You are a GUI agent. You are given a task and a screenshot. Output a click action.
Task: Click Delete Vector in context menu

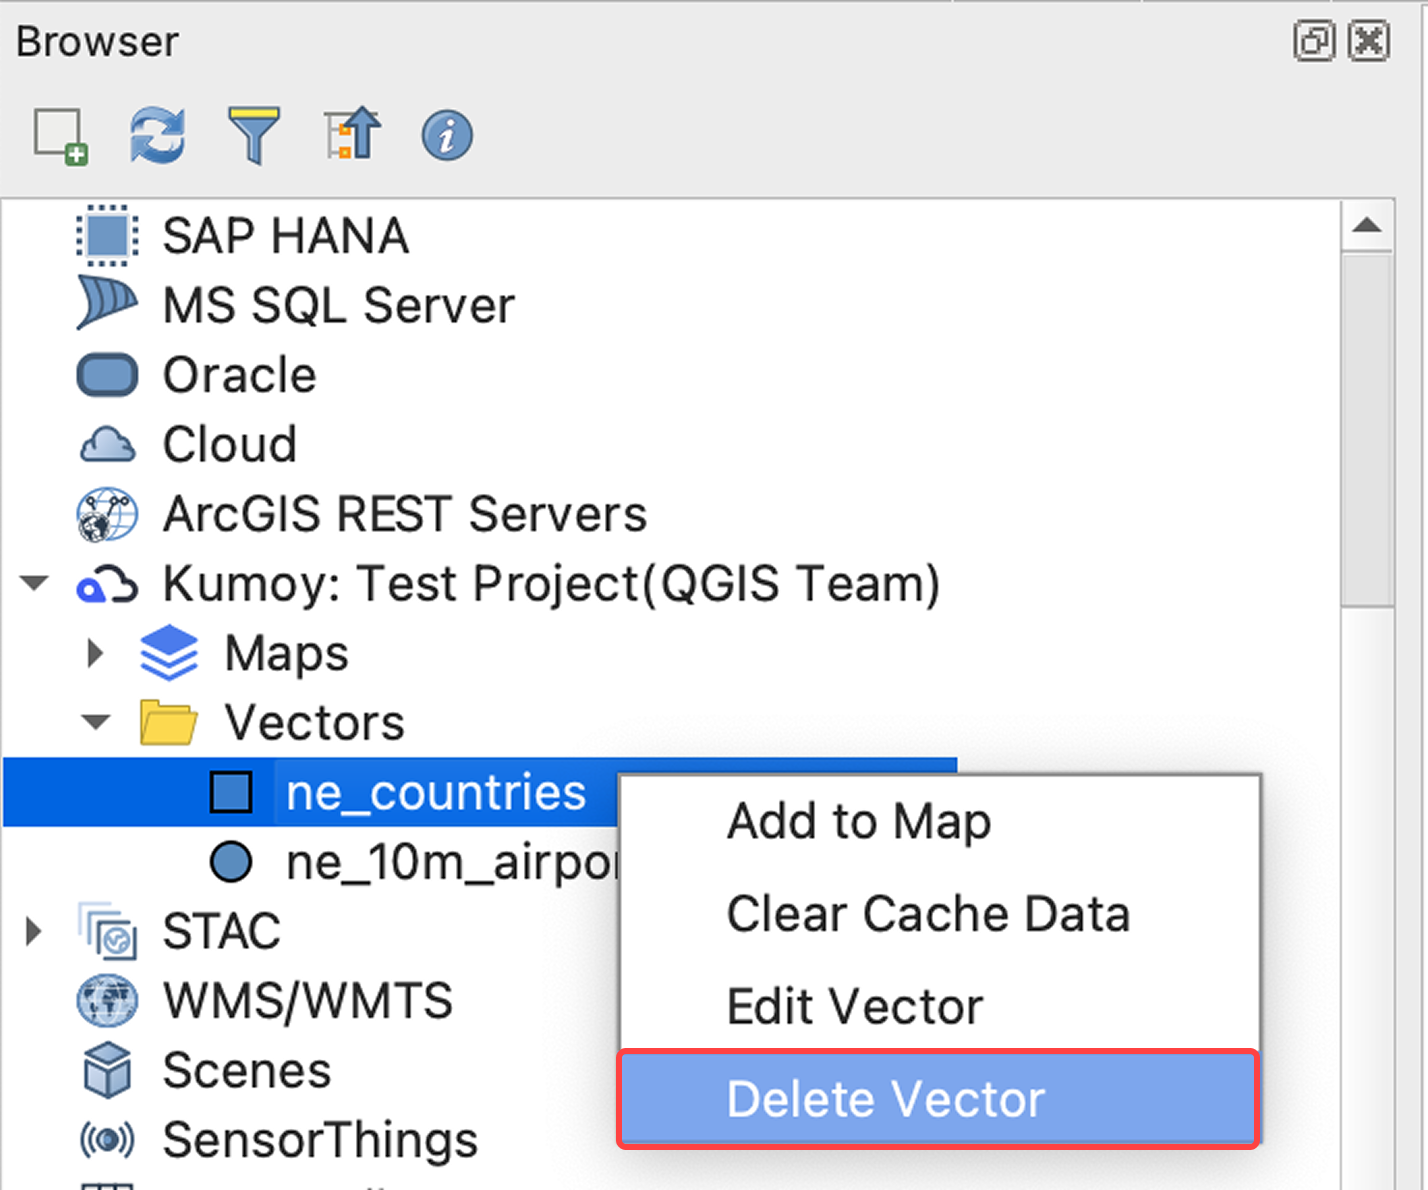(x=885, y=1099)
